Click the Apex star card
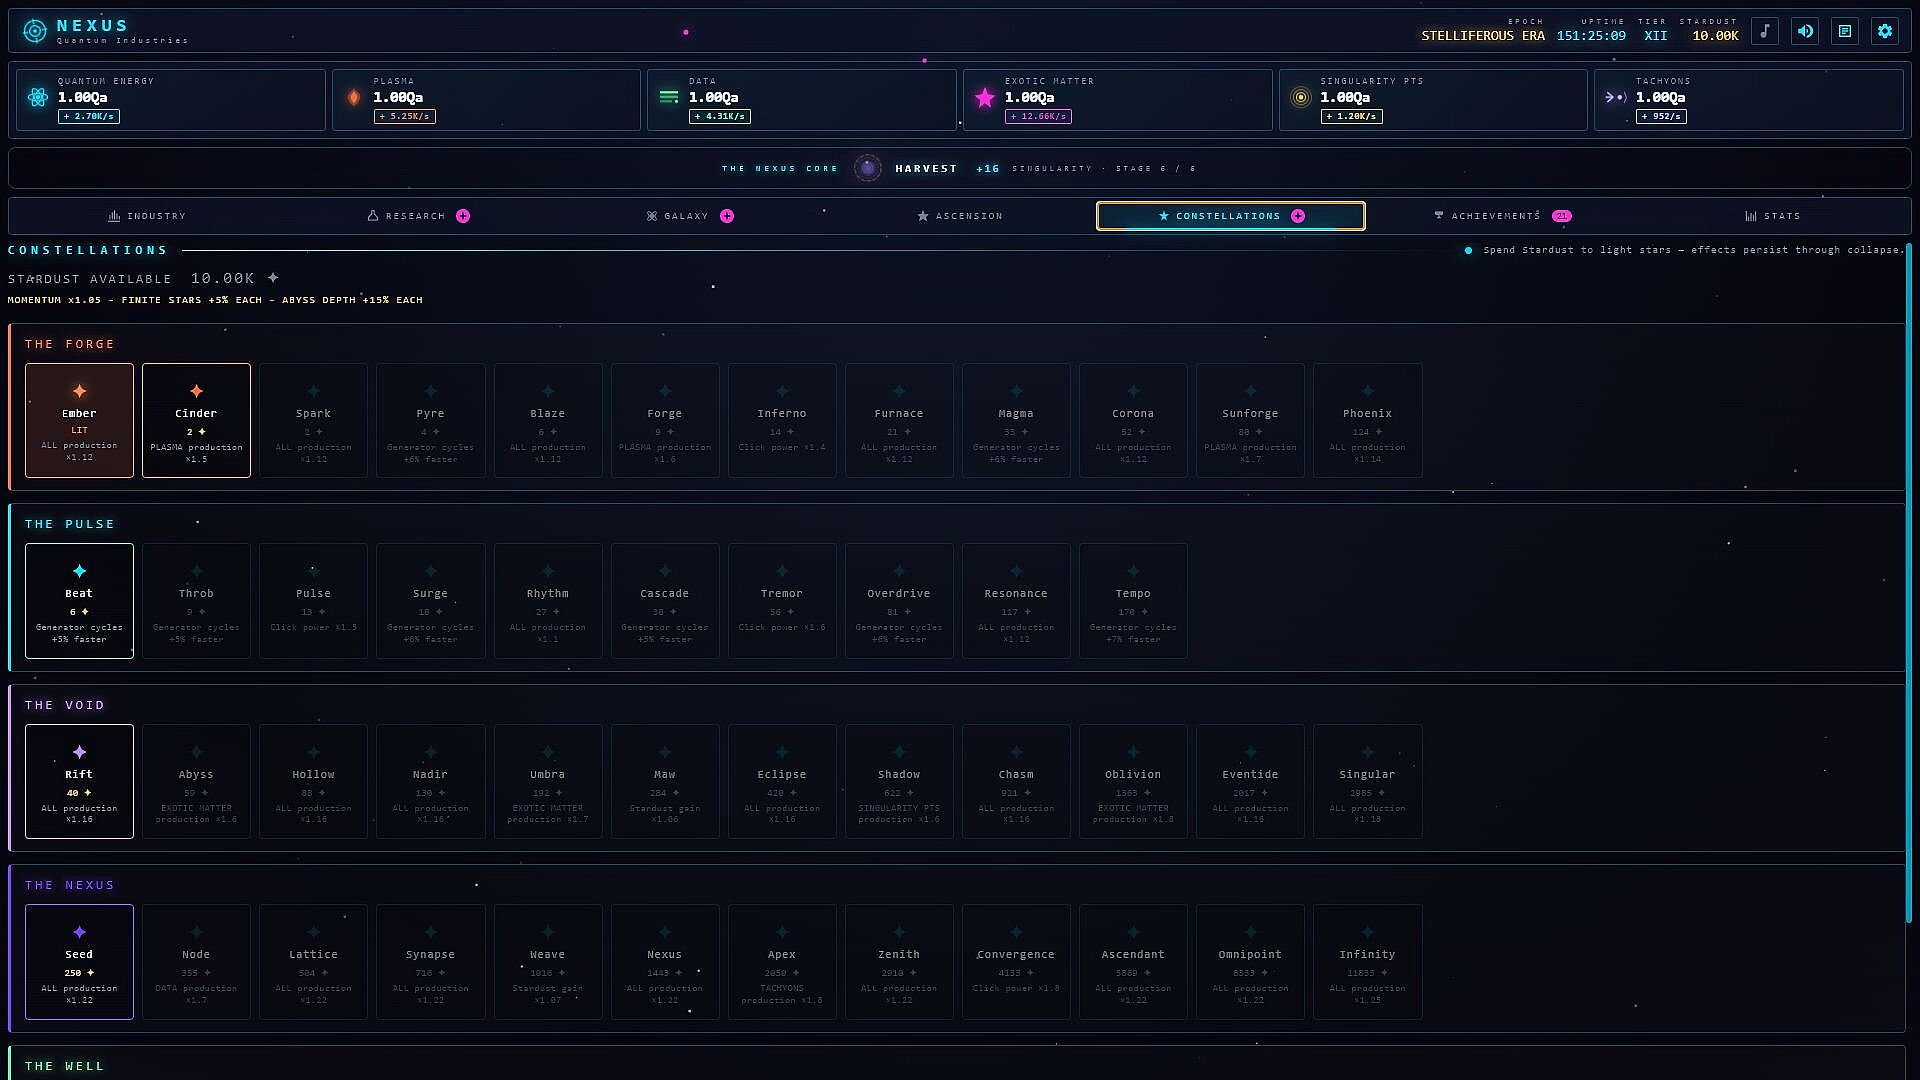This screenshot has width=1920, height=1080. coord(781,962)
